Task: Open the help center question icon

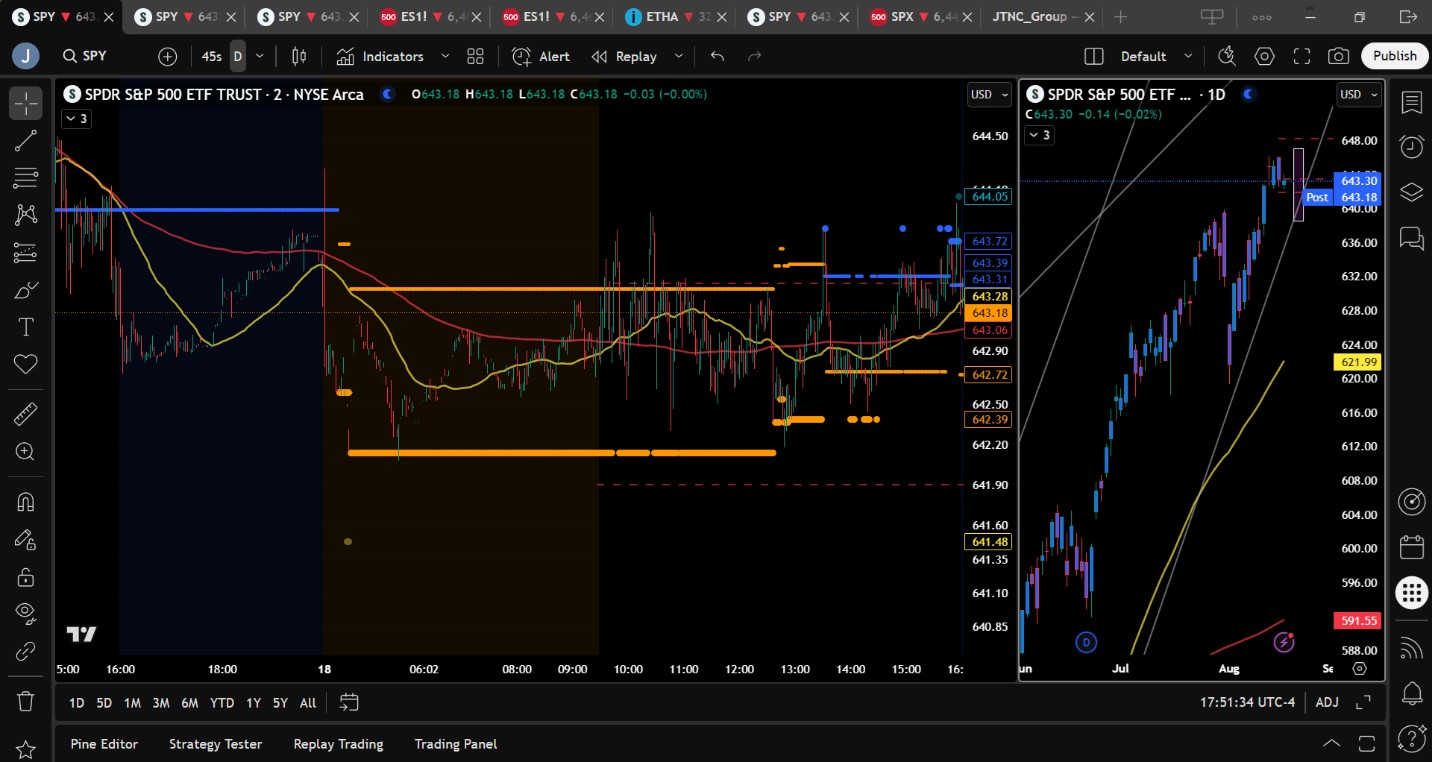Action: tap(1411, 737)
